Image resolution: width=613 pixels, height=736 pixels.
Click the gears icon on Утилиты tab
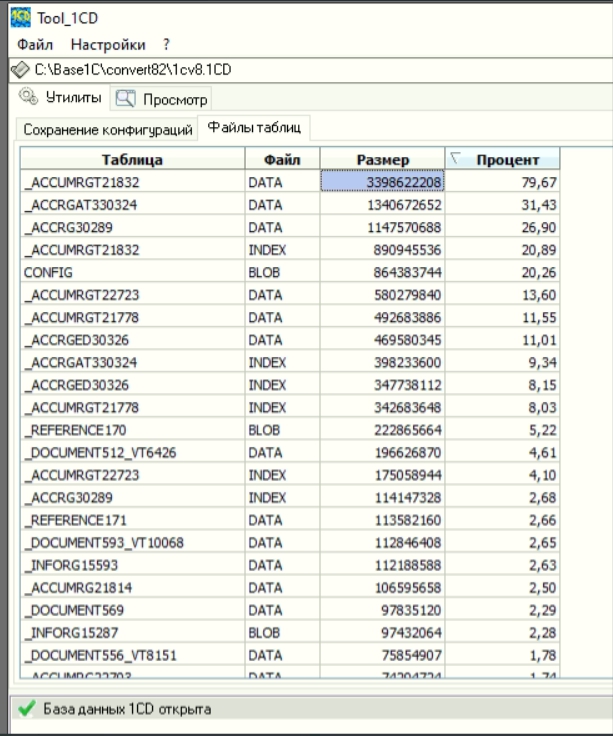(x=28, y=98)
